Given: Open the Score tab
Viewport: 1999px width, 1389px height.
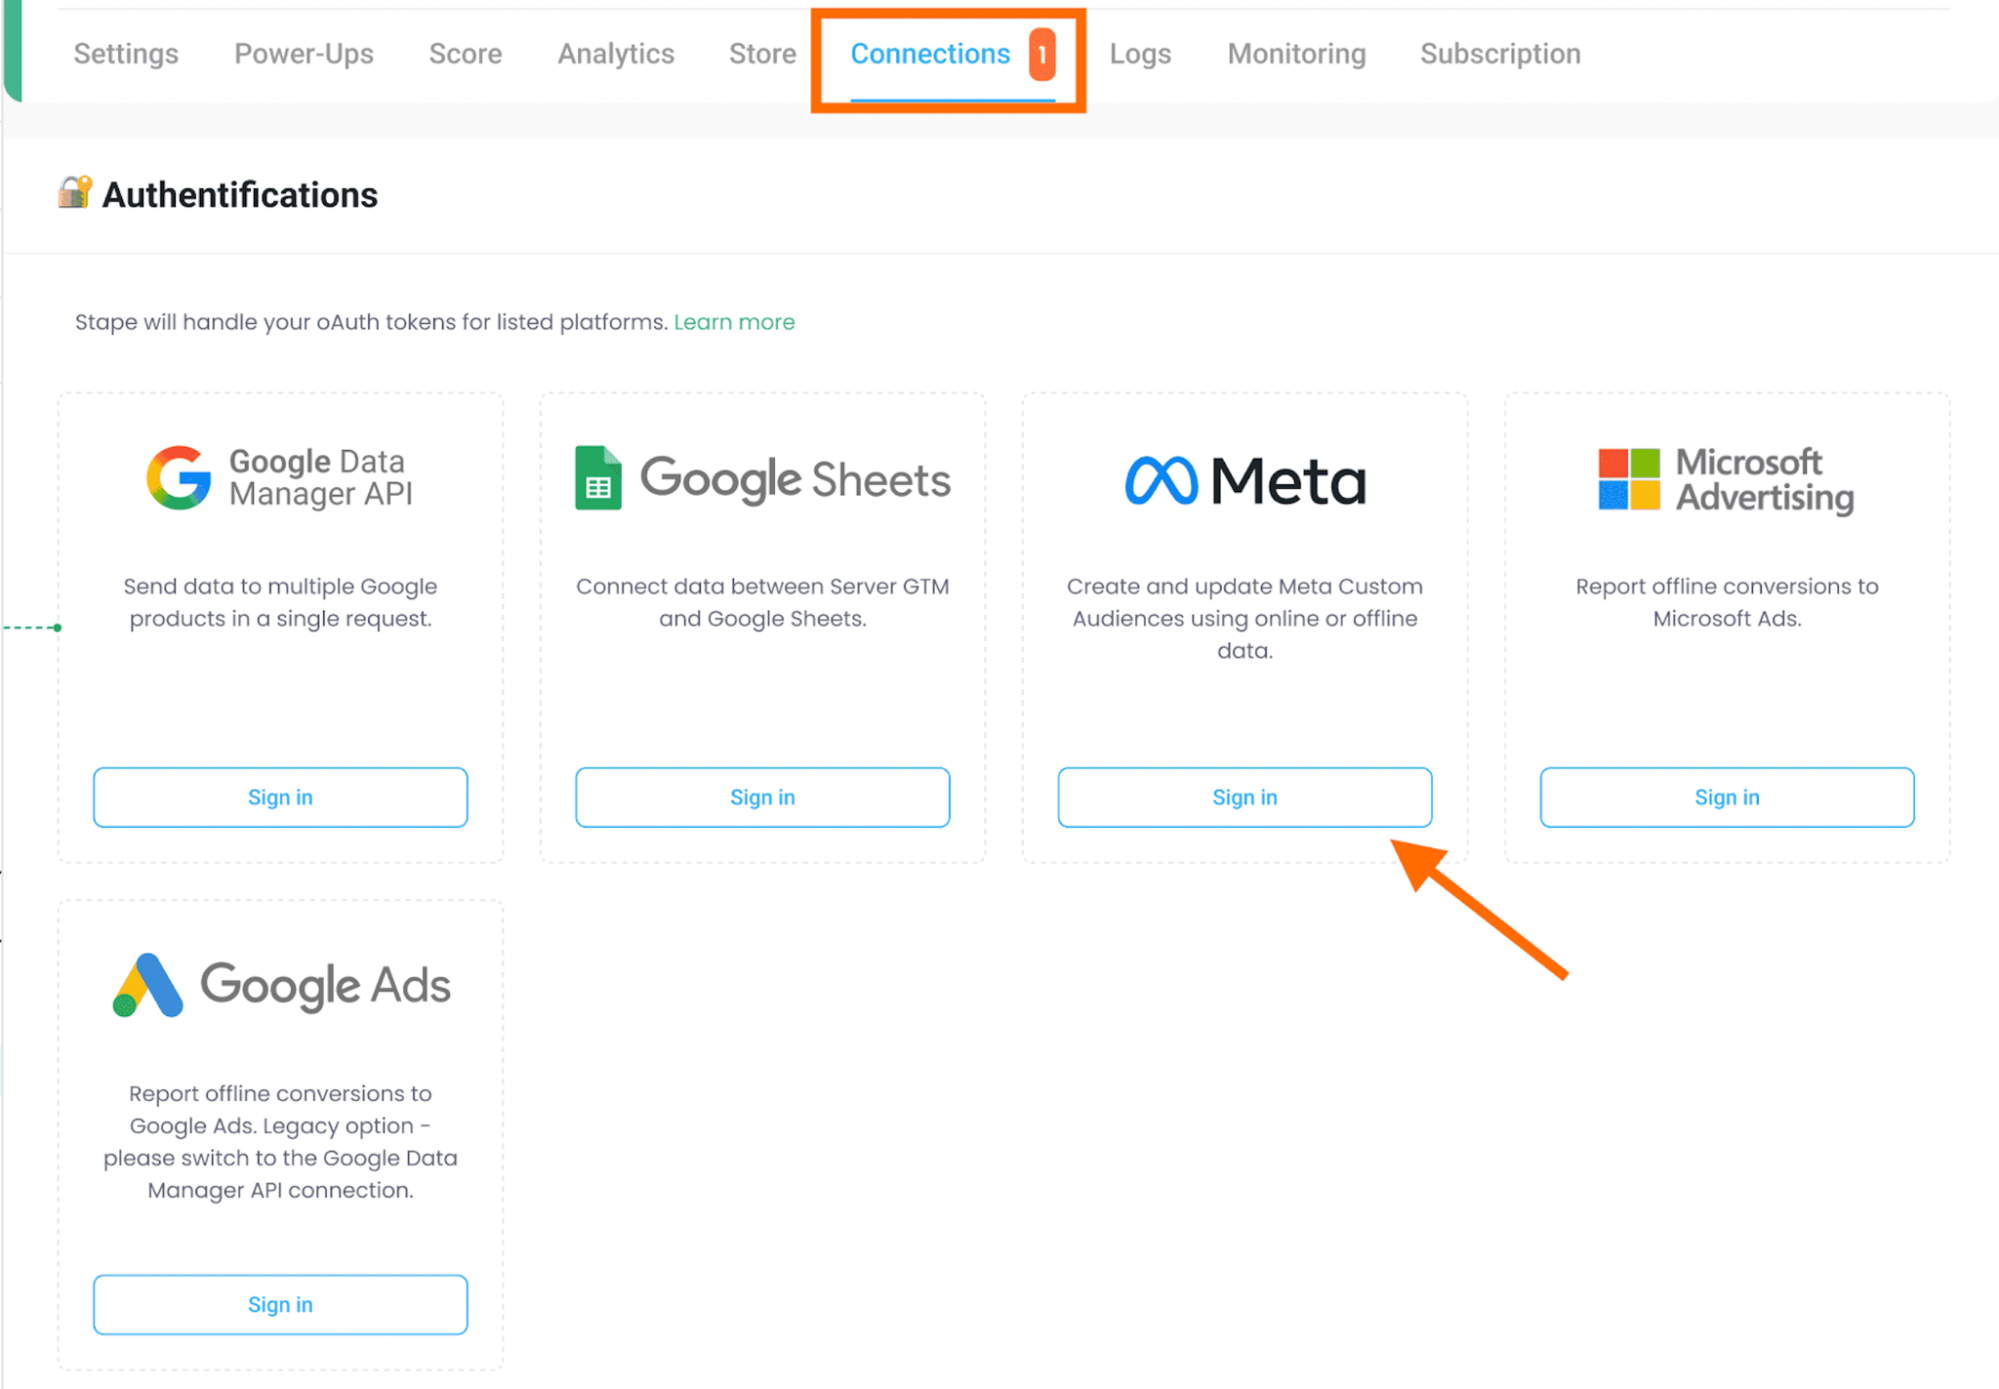Looking at the screenshot, I should 465,54.
